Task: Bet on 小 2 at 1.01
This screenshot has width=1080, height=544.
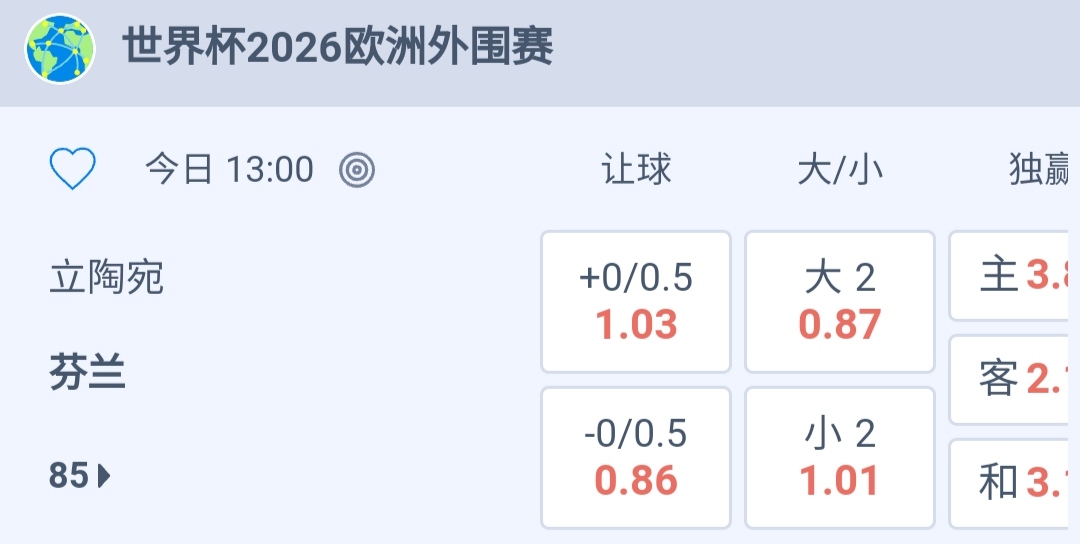Action: (x=840, y=457)
